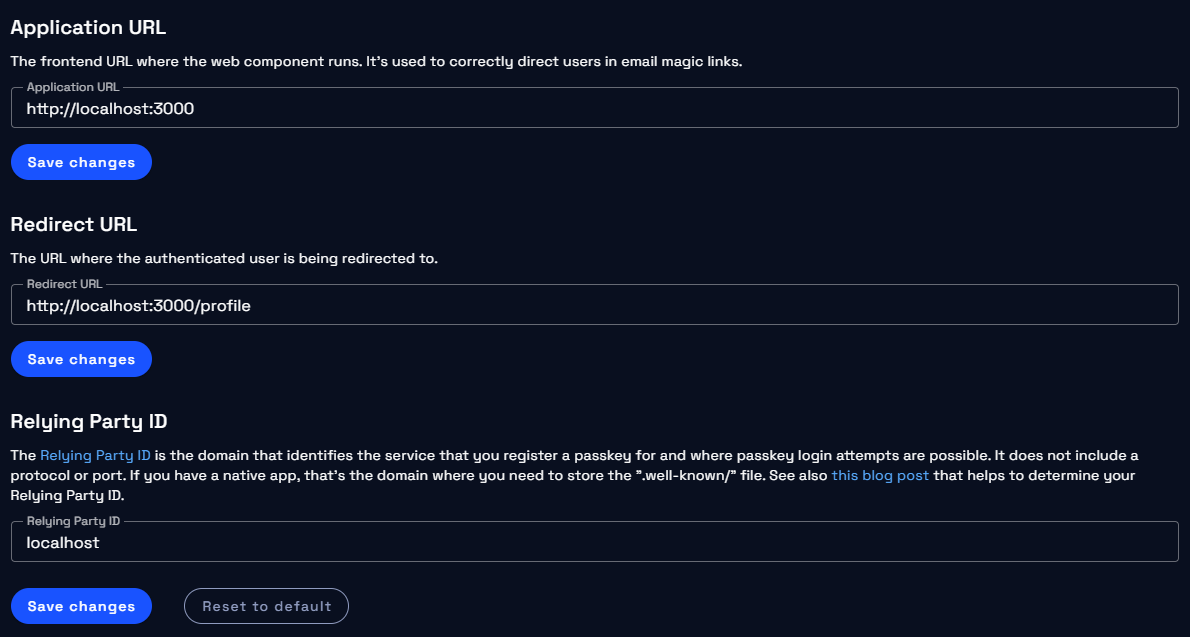The height and width of the screenshot is (637, 1190).
Task: Click the authenticated user redirect description
Action: pos(224,258)
